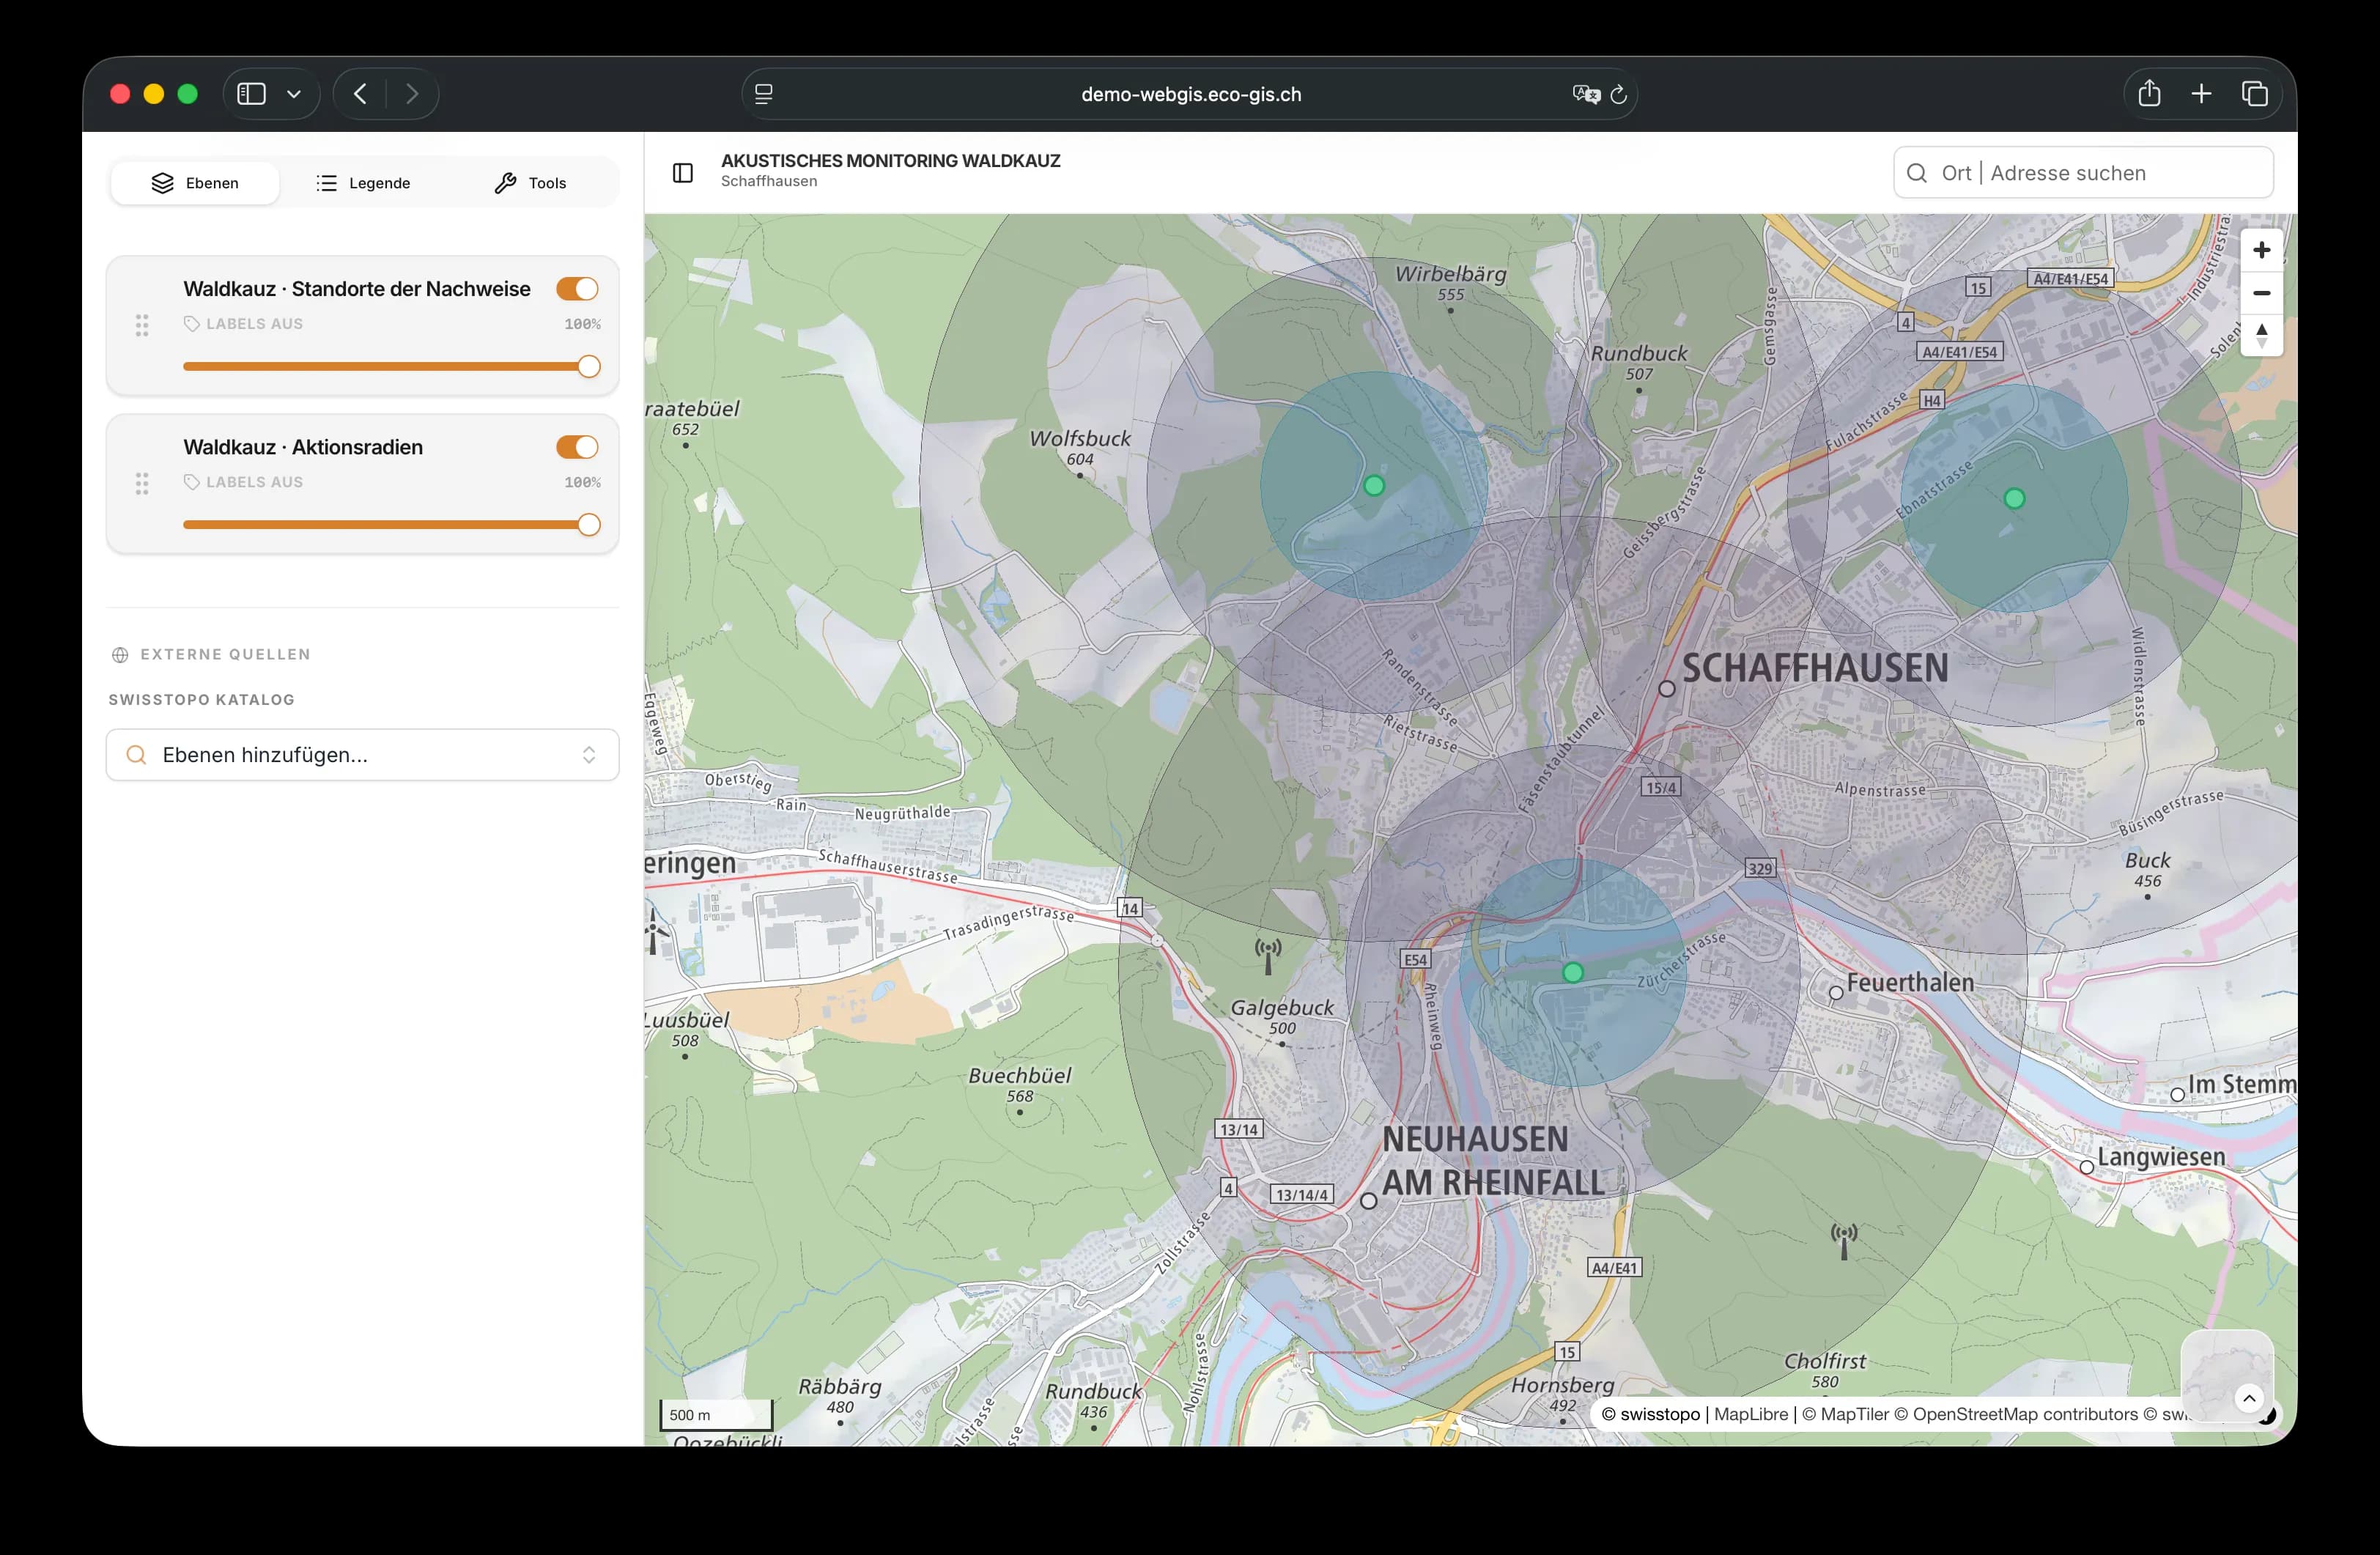Image resolution: width=2380 pixels, height=1555 pixels.
Task: Zoom in using the plus control
Action: (x=2263, y=249)
